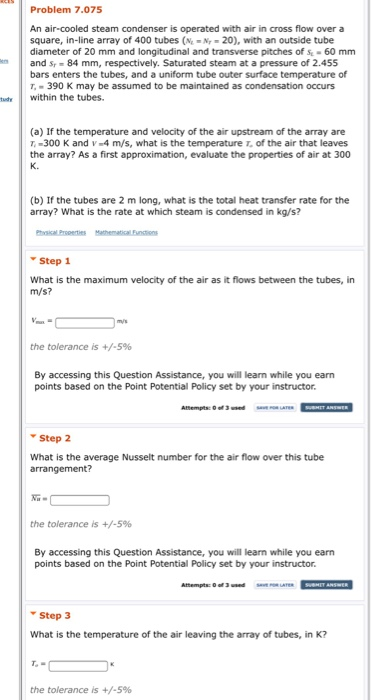Click the Attempts counter in Step 1
This screenshot has width=371, height=700.
tap(213, 408)
